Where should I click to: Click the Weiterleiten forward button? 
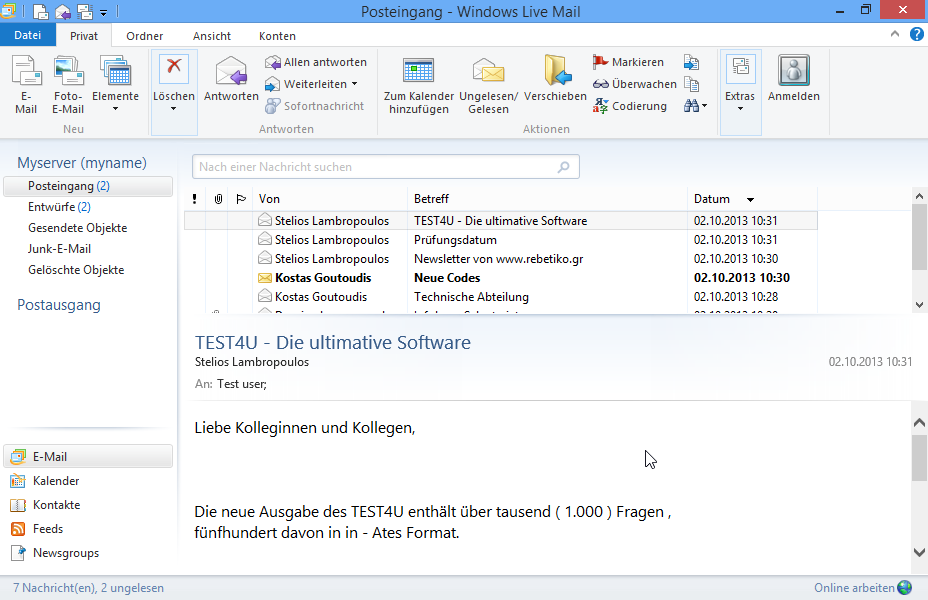coord(306,84)
